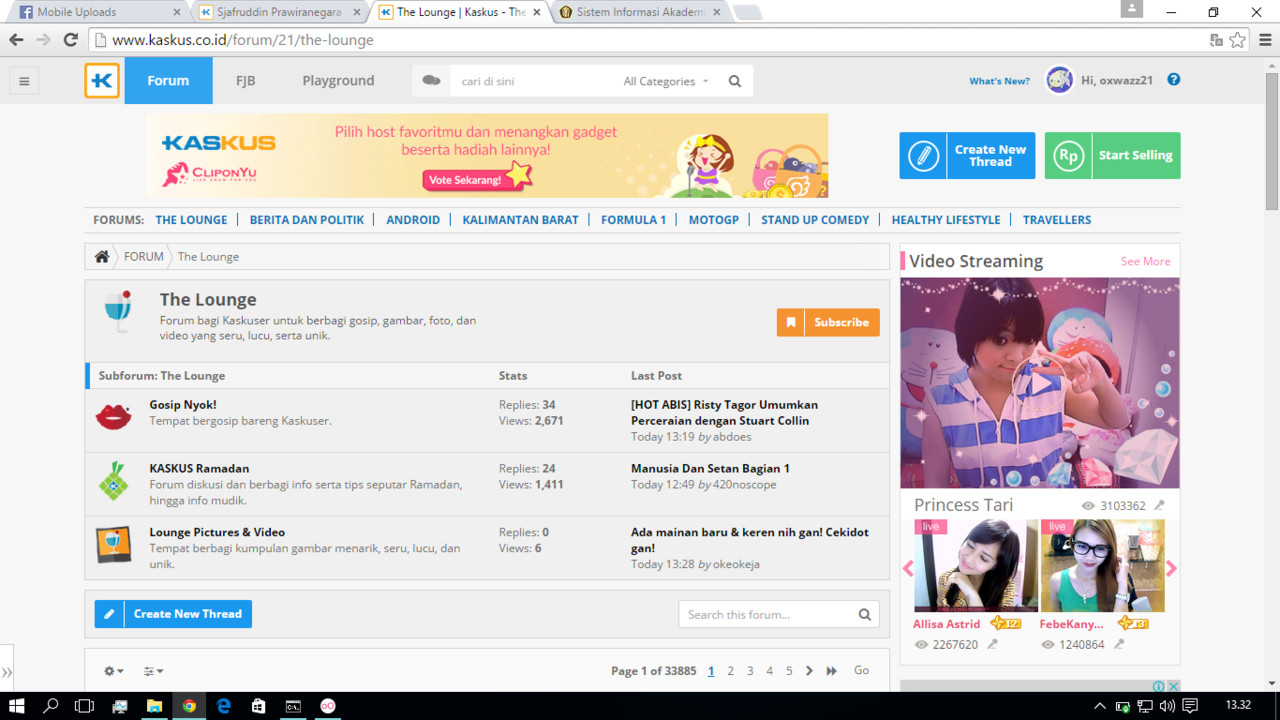Viewport: 1280px width, 720px height.
Task: Bookmark this page with star icon
Action: point(1238,40)
